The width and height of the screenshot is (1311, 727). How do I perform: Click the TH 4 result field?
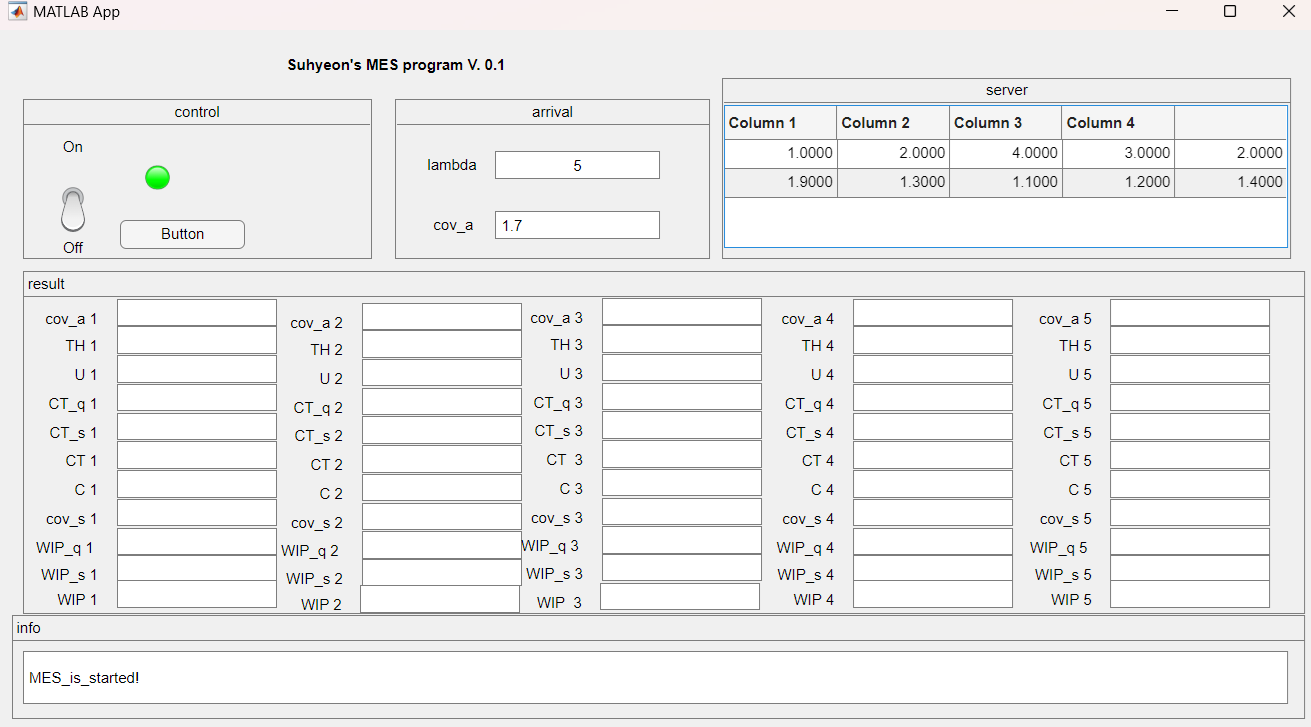tap(933, 340)
